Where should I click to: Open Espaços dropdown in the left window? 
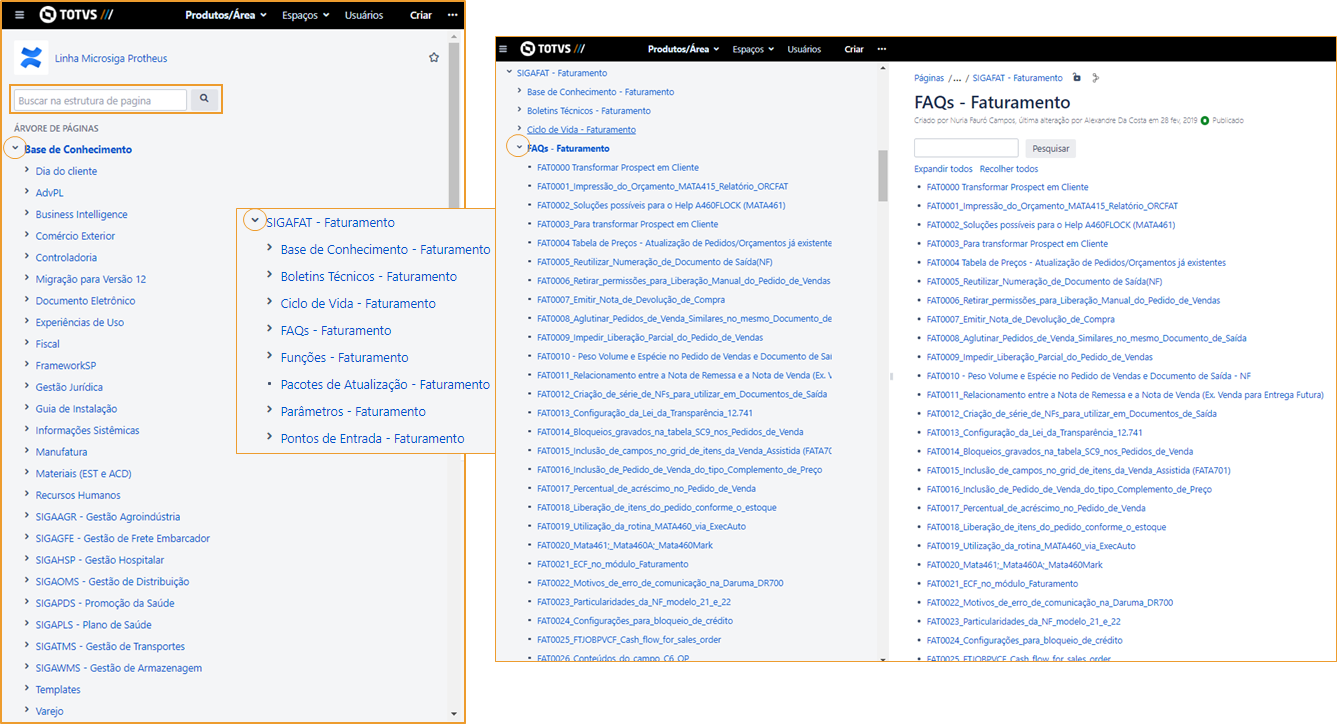[x=307, y=15]
